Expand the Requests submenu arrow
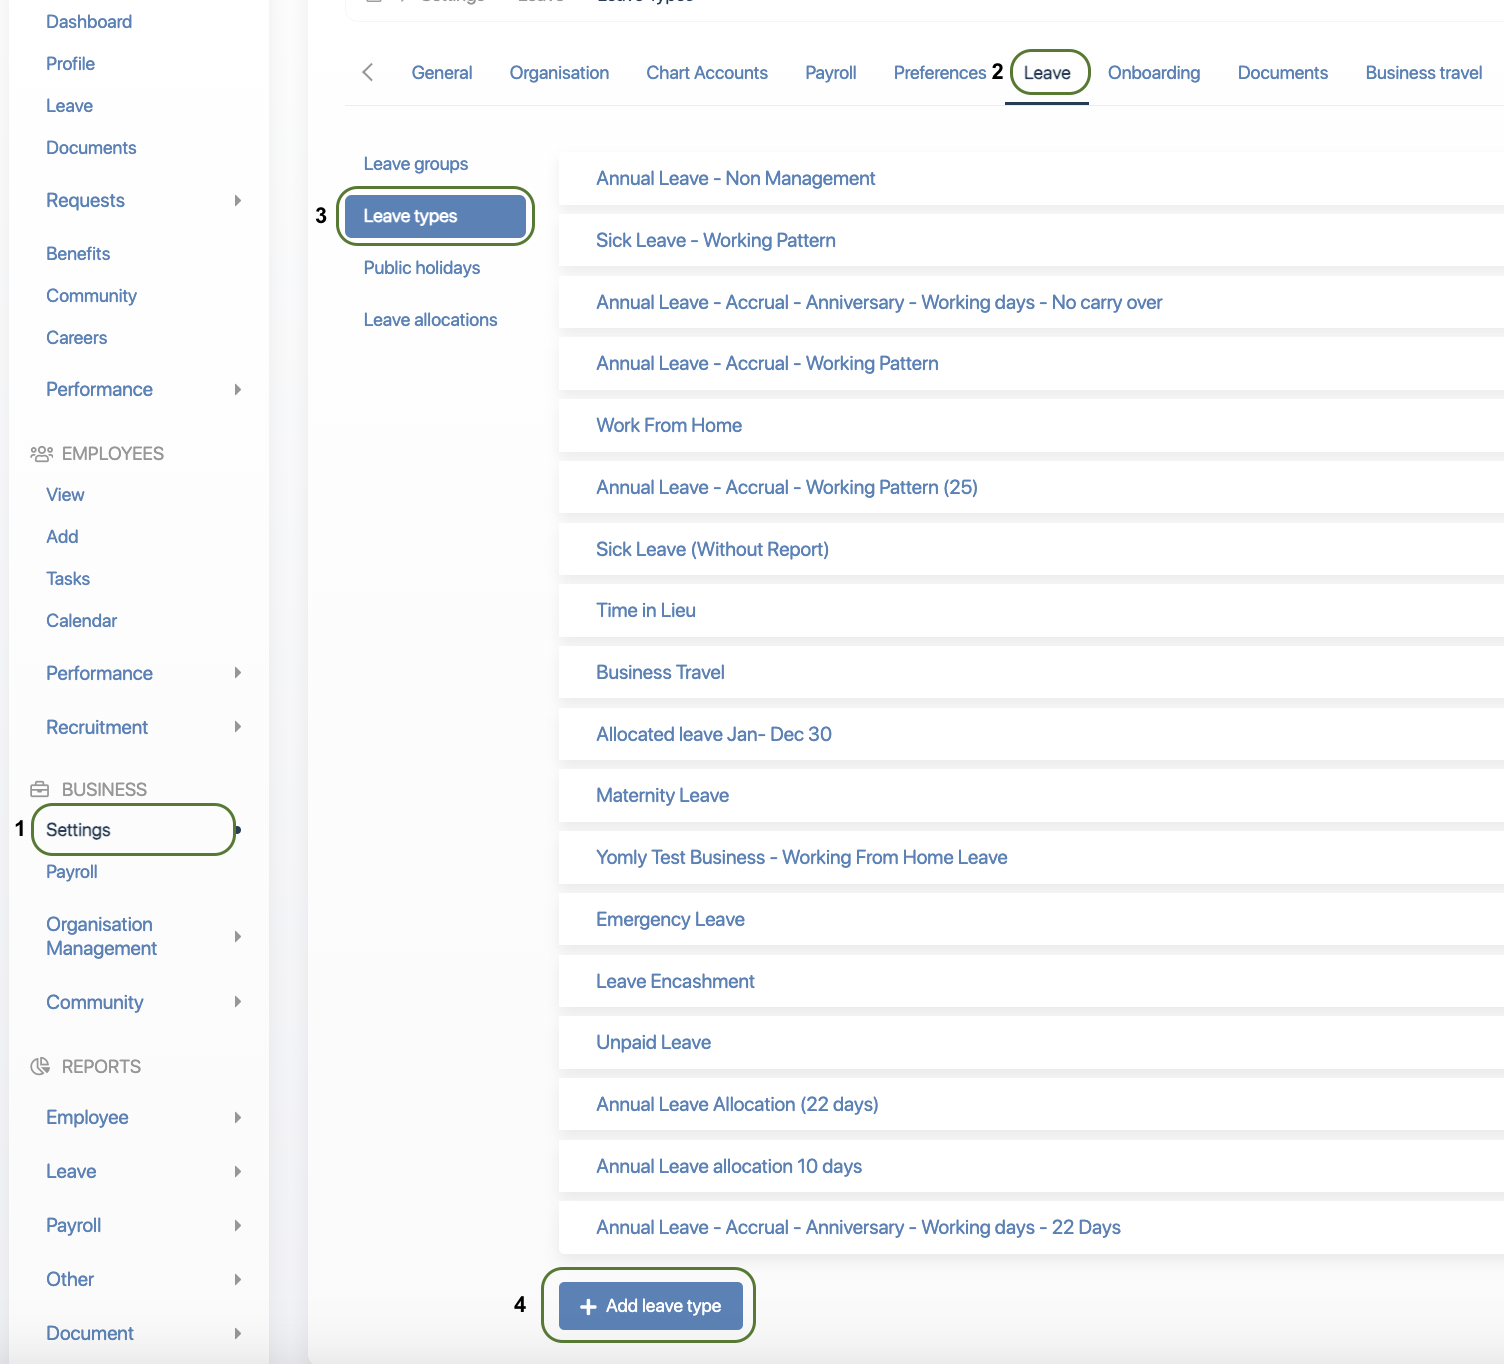The width and height of the screenshot is (1504, 1364). tap(238, 201)
